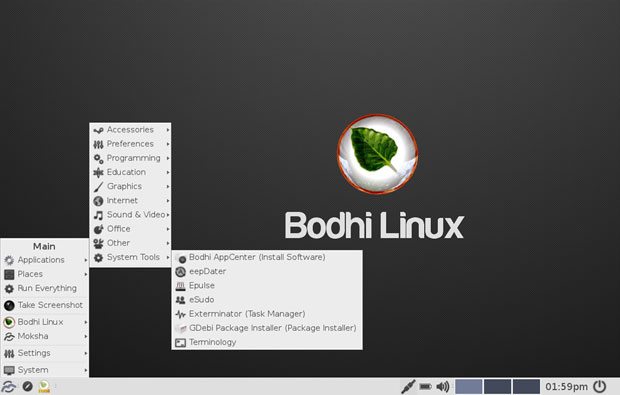Click the Graphics brush icon
Screen dimensions: 620x395
point(98,187)
